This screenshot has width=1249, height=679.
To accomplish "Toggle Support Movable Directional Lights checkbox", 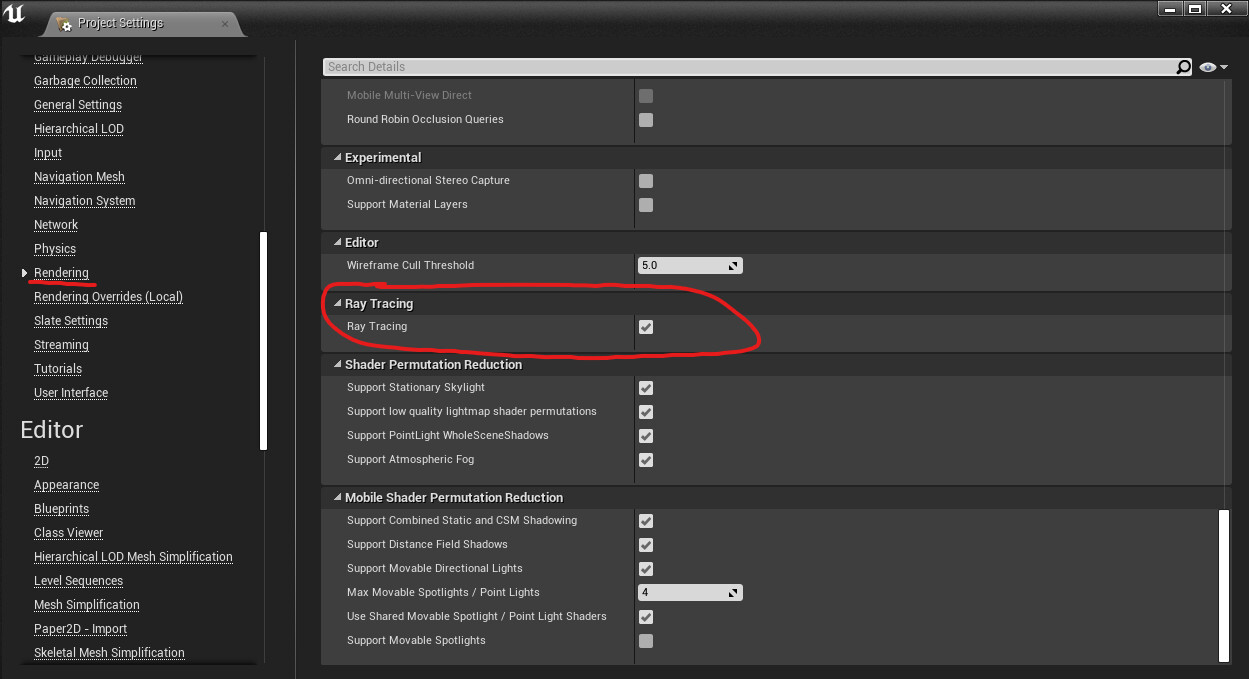I will click(646, 569).
